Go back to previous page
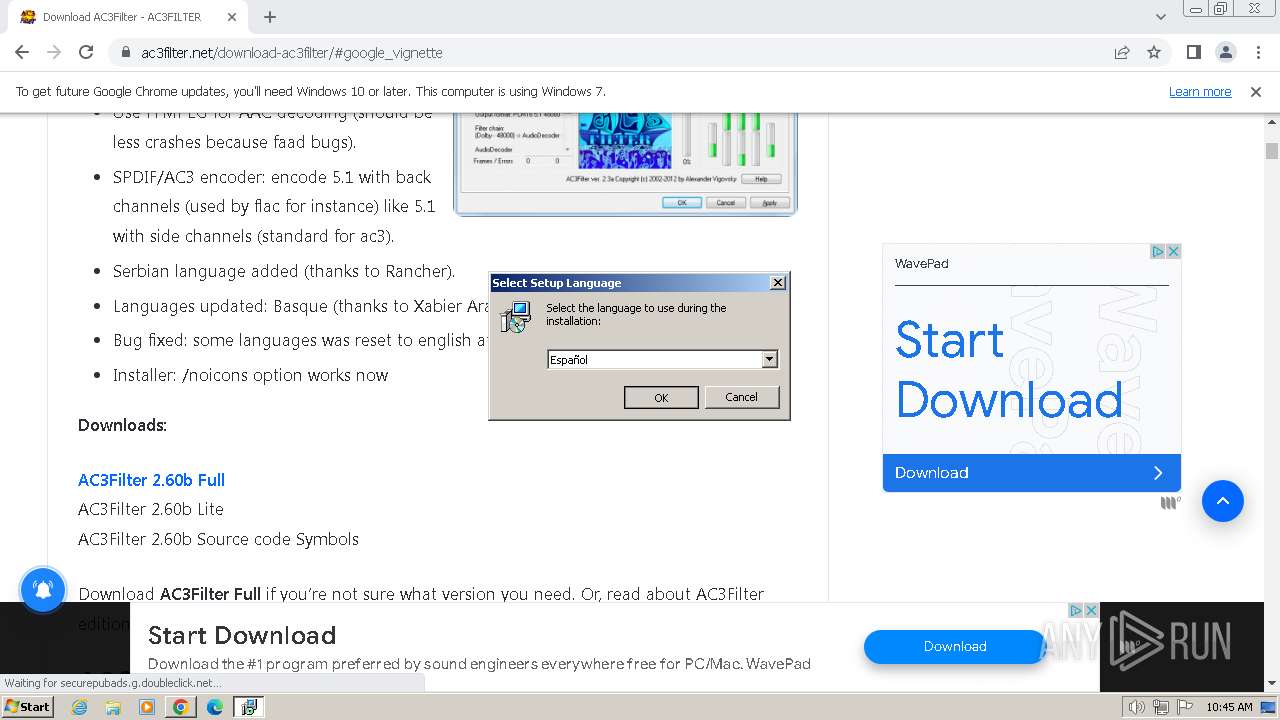Viewport: 1280px width, 720px height. [x=22, y=53]
